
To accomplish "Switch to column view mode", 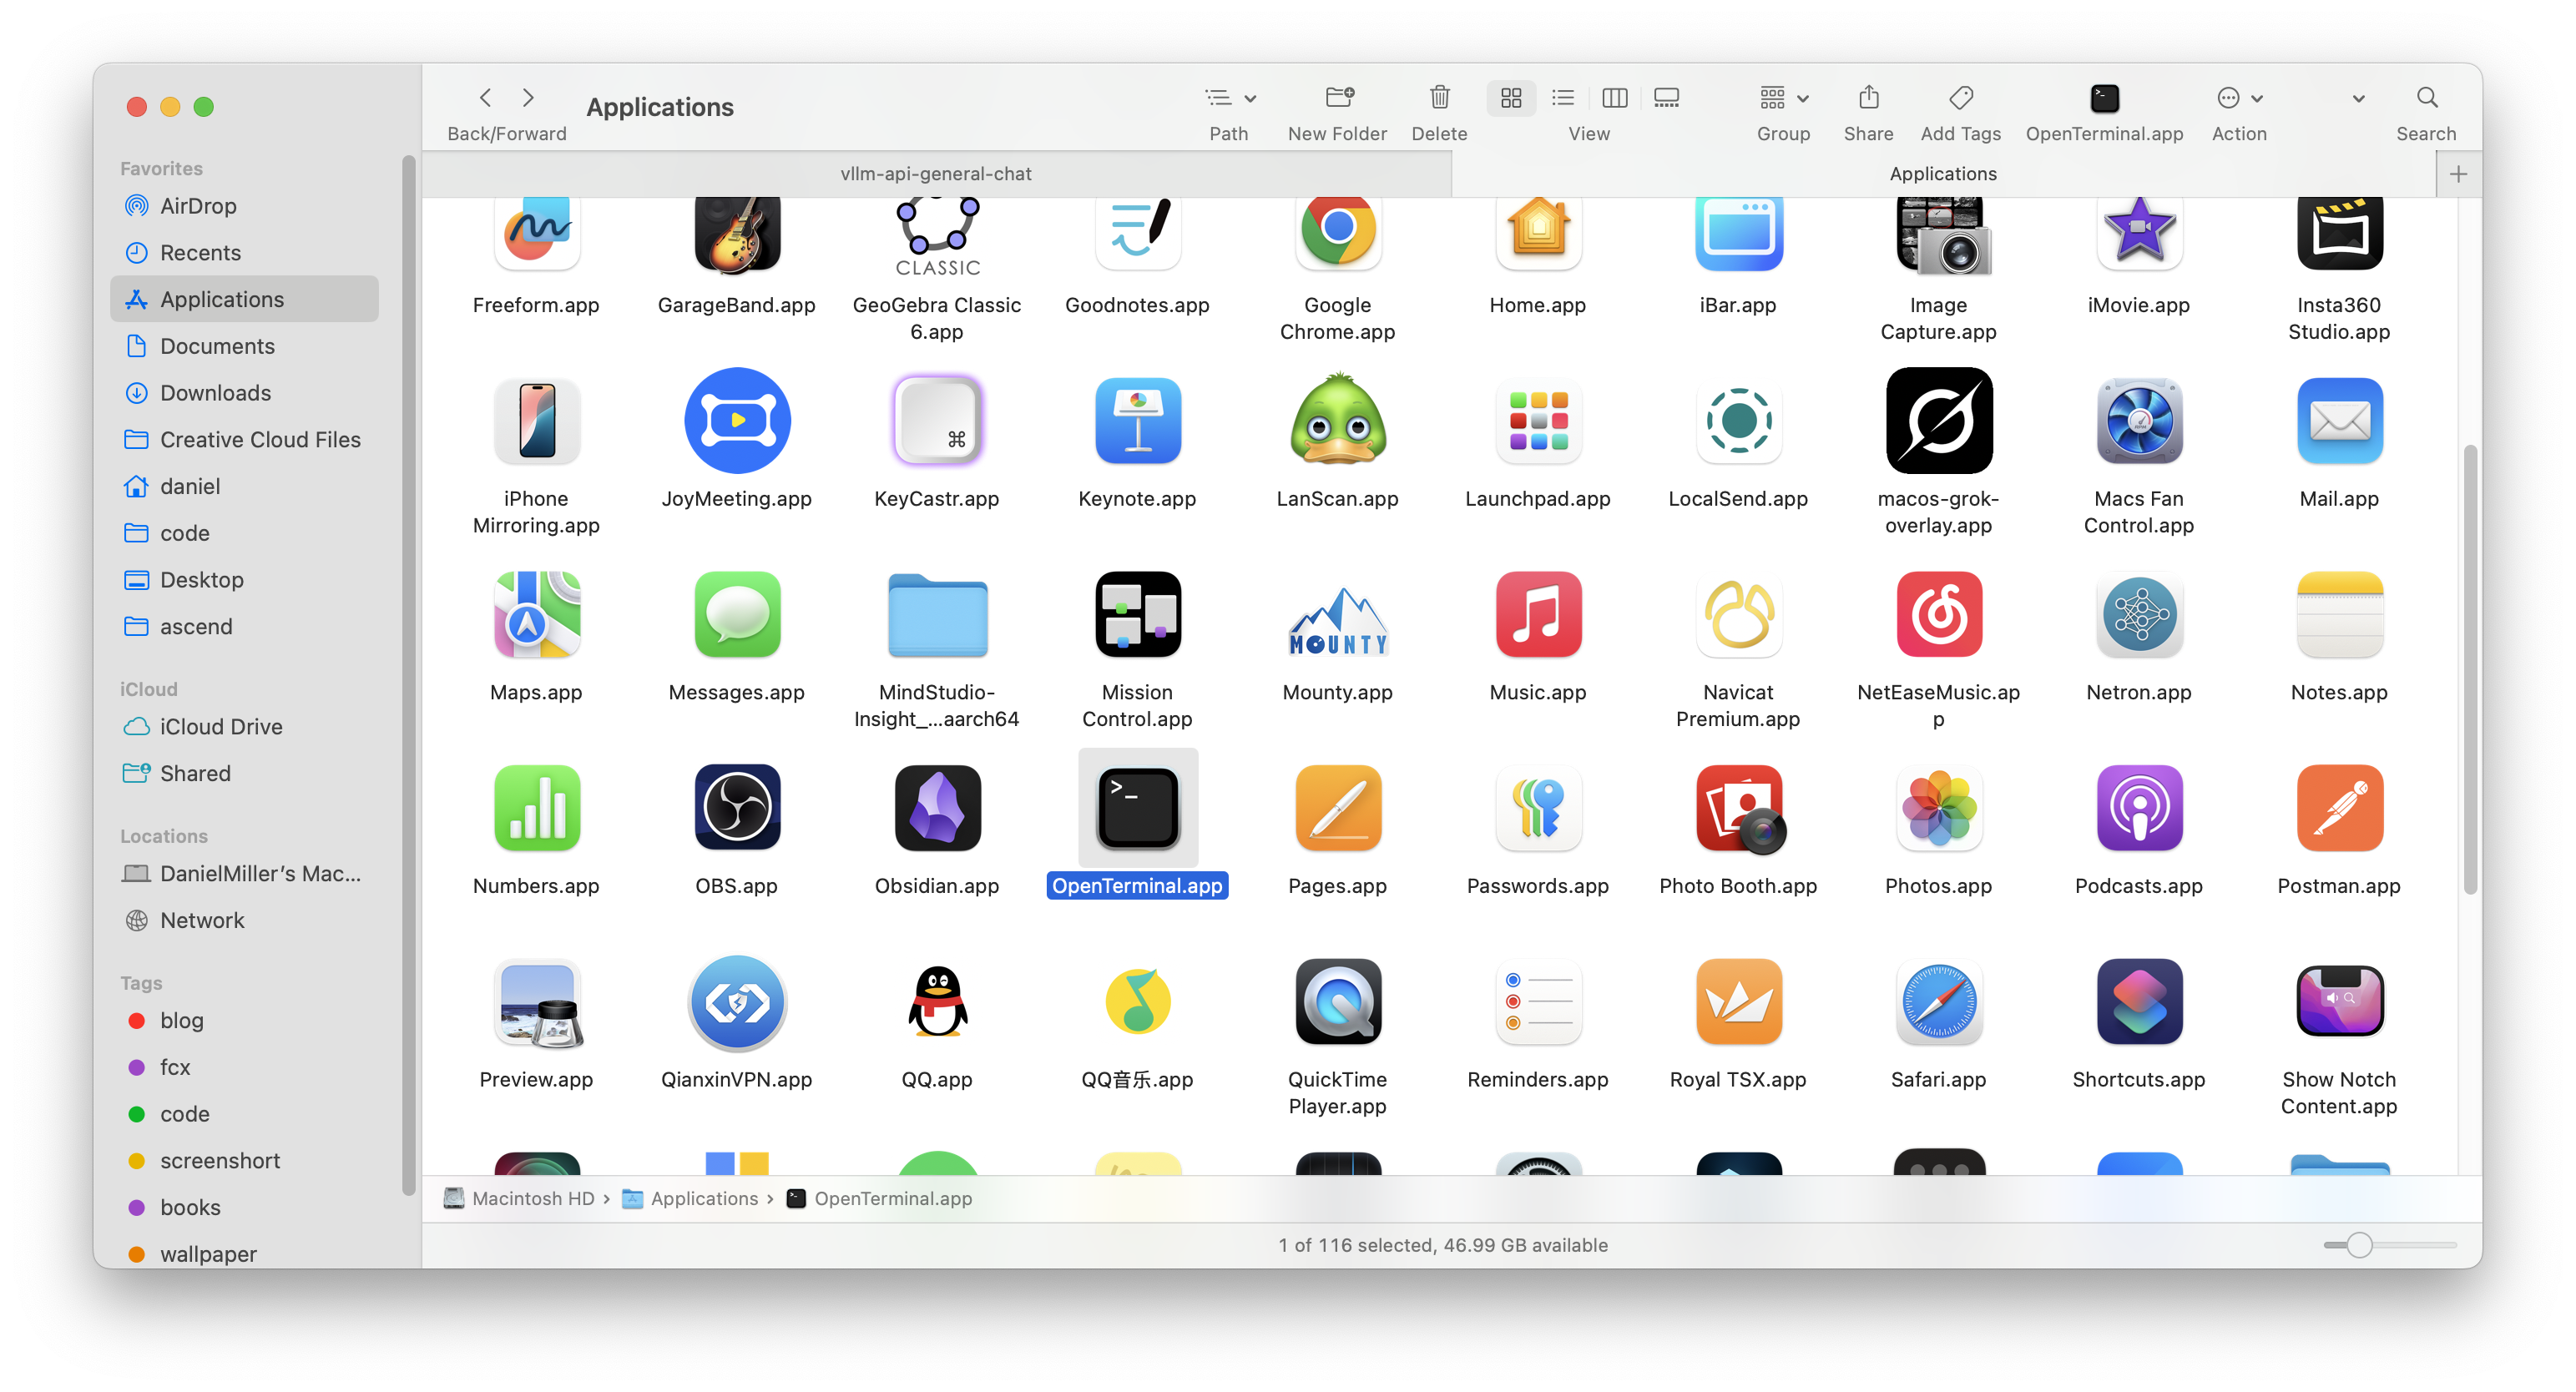I will tap(1614, 98).
